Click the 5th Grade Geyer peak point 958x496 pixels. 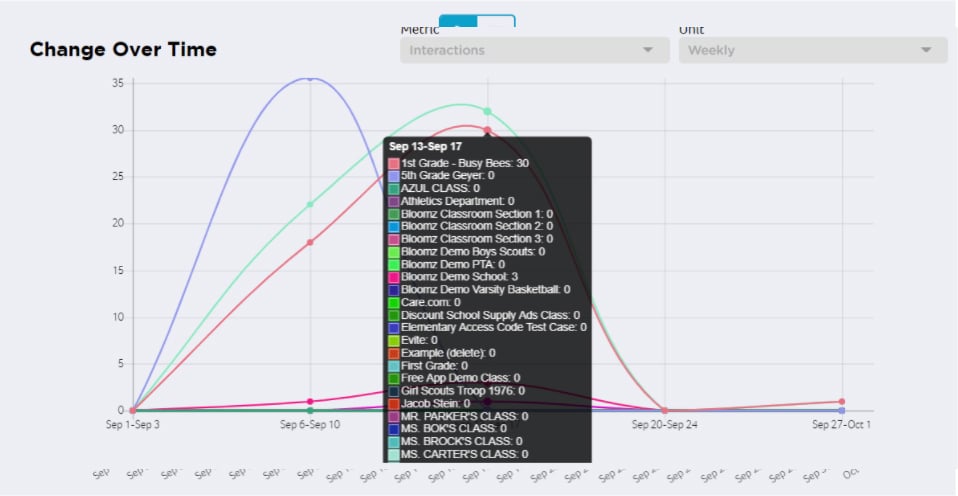coord(310,77)
